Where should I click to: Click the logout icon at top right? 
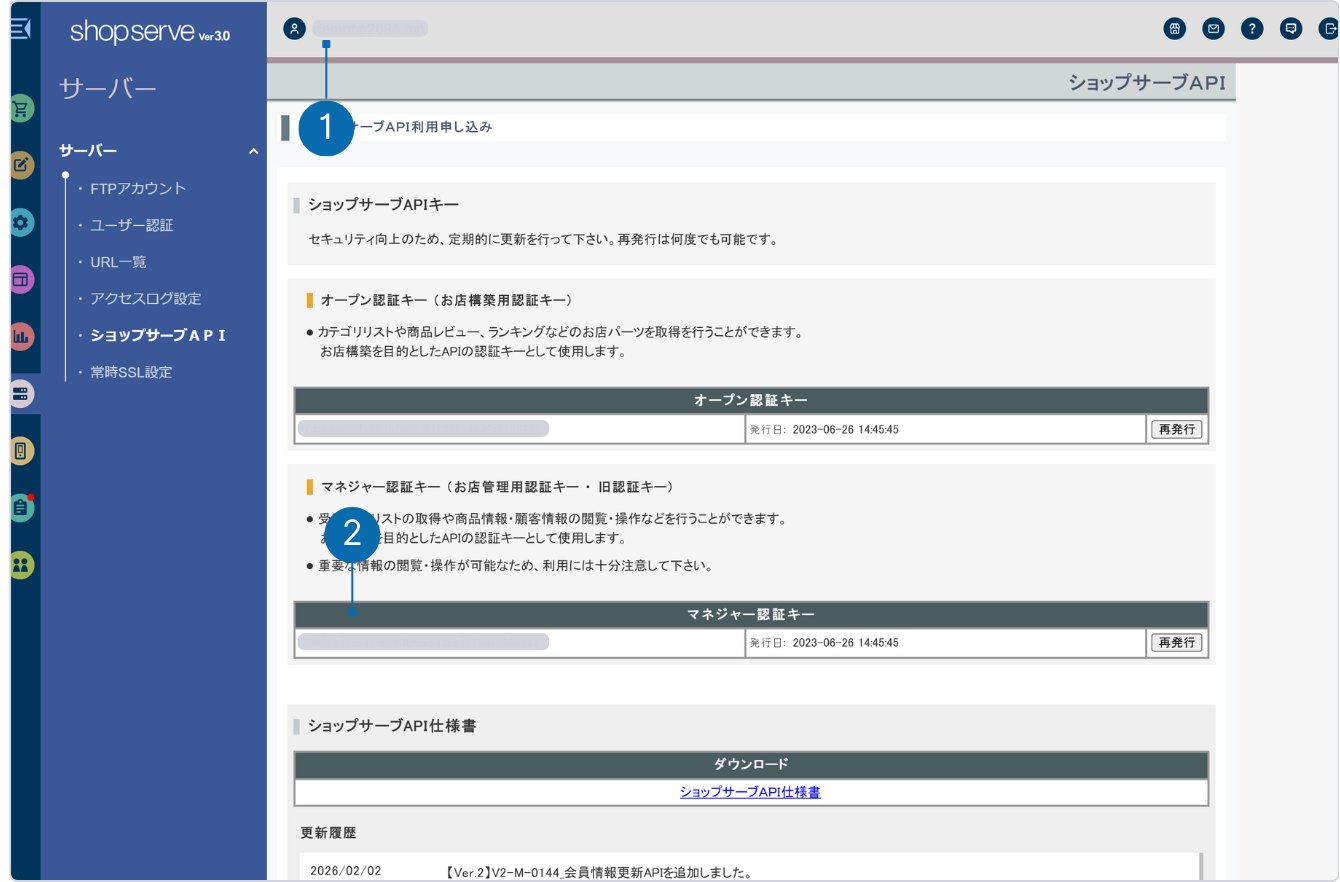1328,29
